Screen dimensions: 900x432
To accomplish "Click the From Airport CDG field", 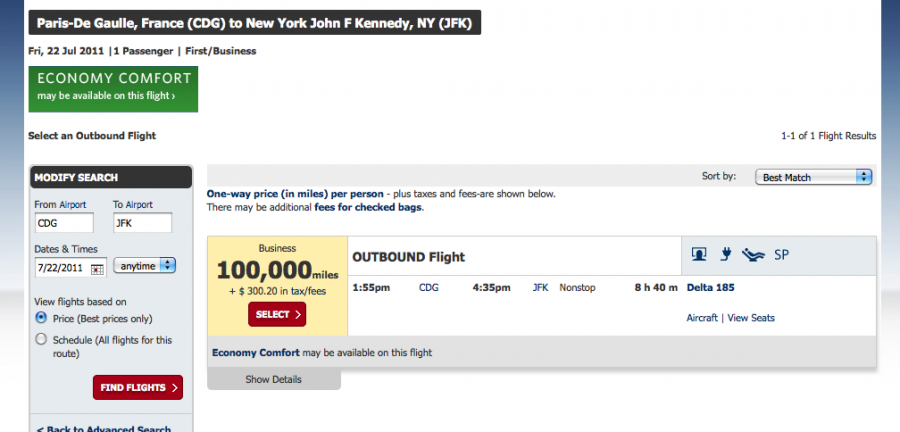I will pyautogui.click(x=64, y=223).
